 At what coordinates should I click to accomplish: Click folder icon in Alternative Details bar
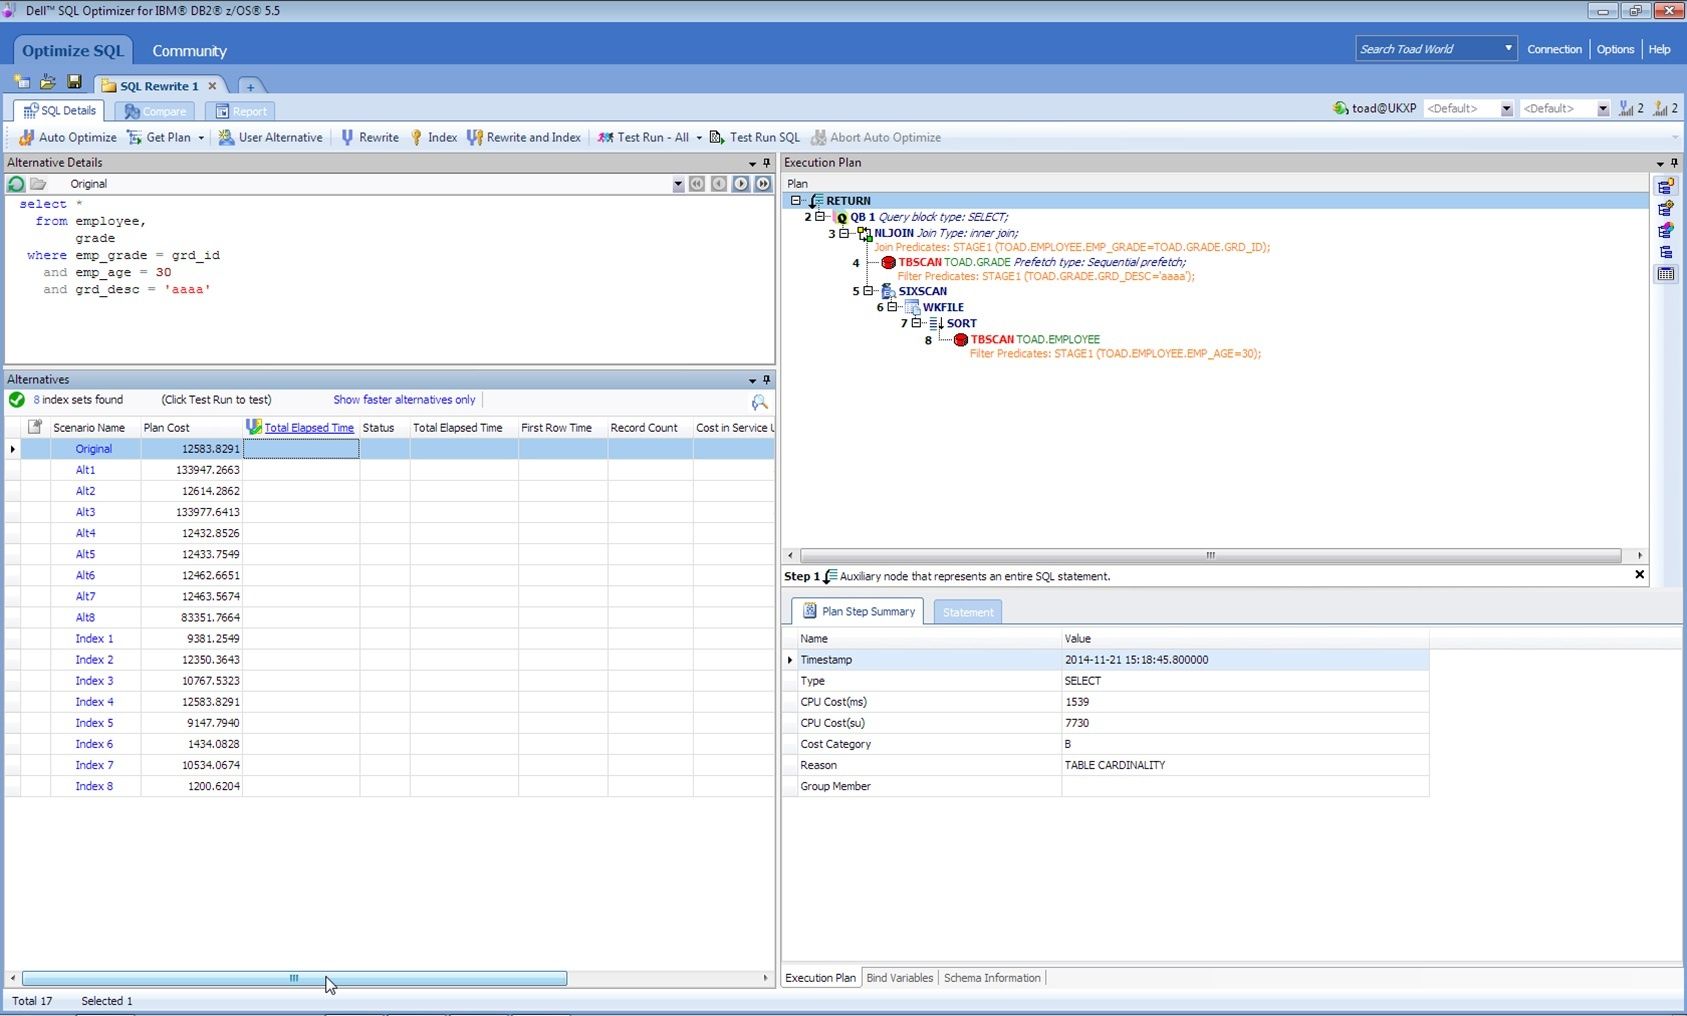pyautogui.click(x=38, y=184)
